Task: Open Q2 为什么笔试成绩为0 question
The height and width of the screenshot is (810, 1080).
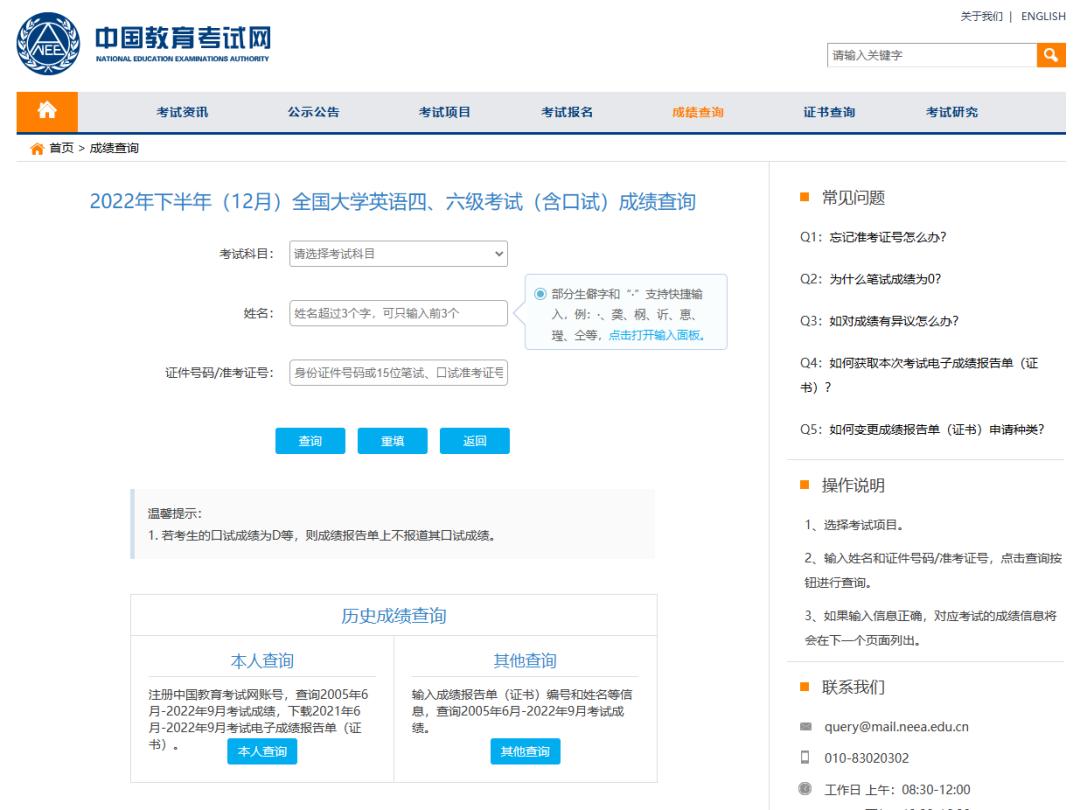Action: [870, 279]
